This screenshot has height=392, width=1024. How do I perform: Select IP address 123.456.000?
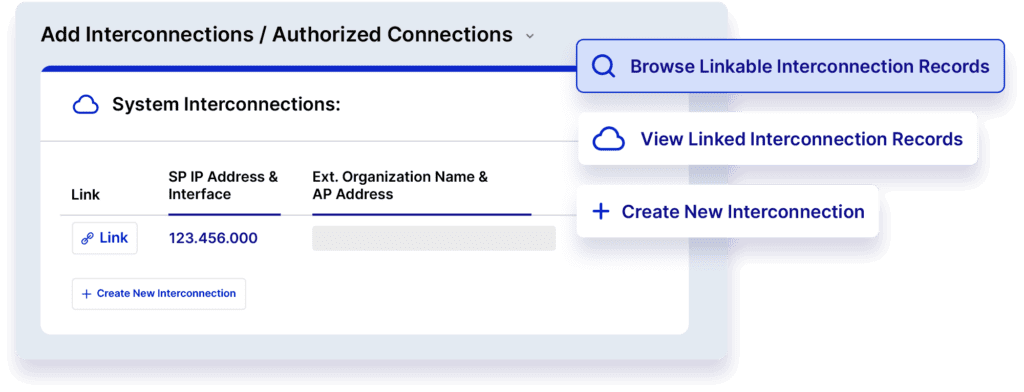[x=213, y=238]
